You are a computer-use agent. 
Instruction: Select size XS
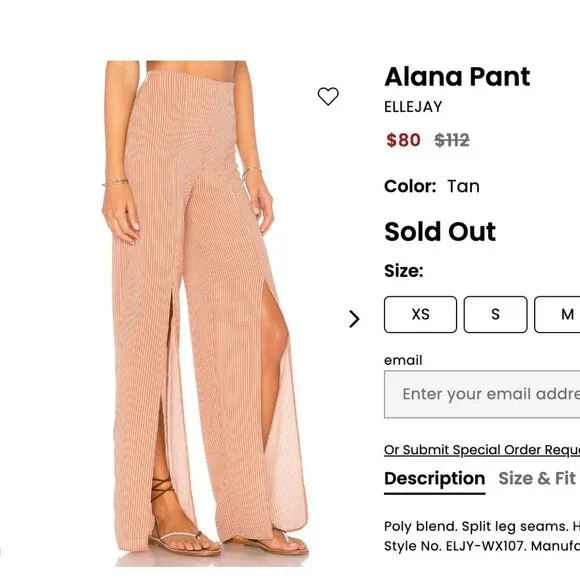click(421, 314)
